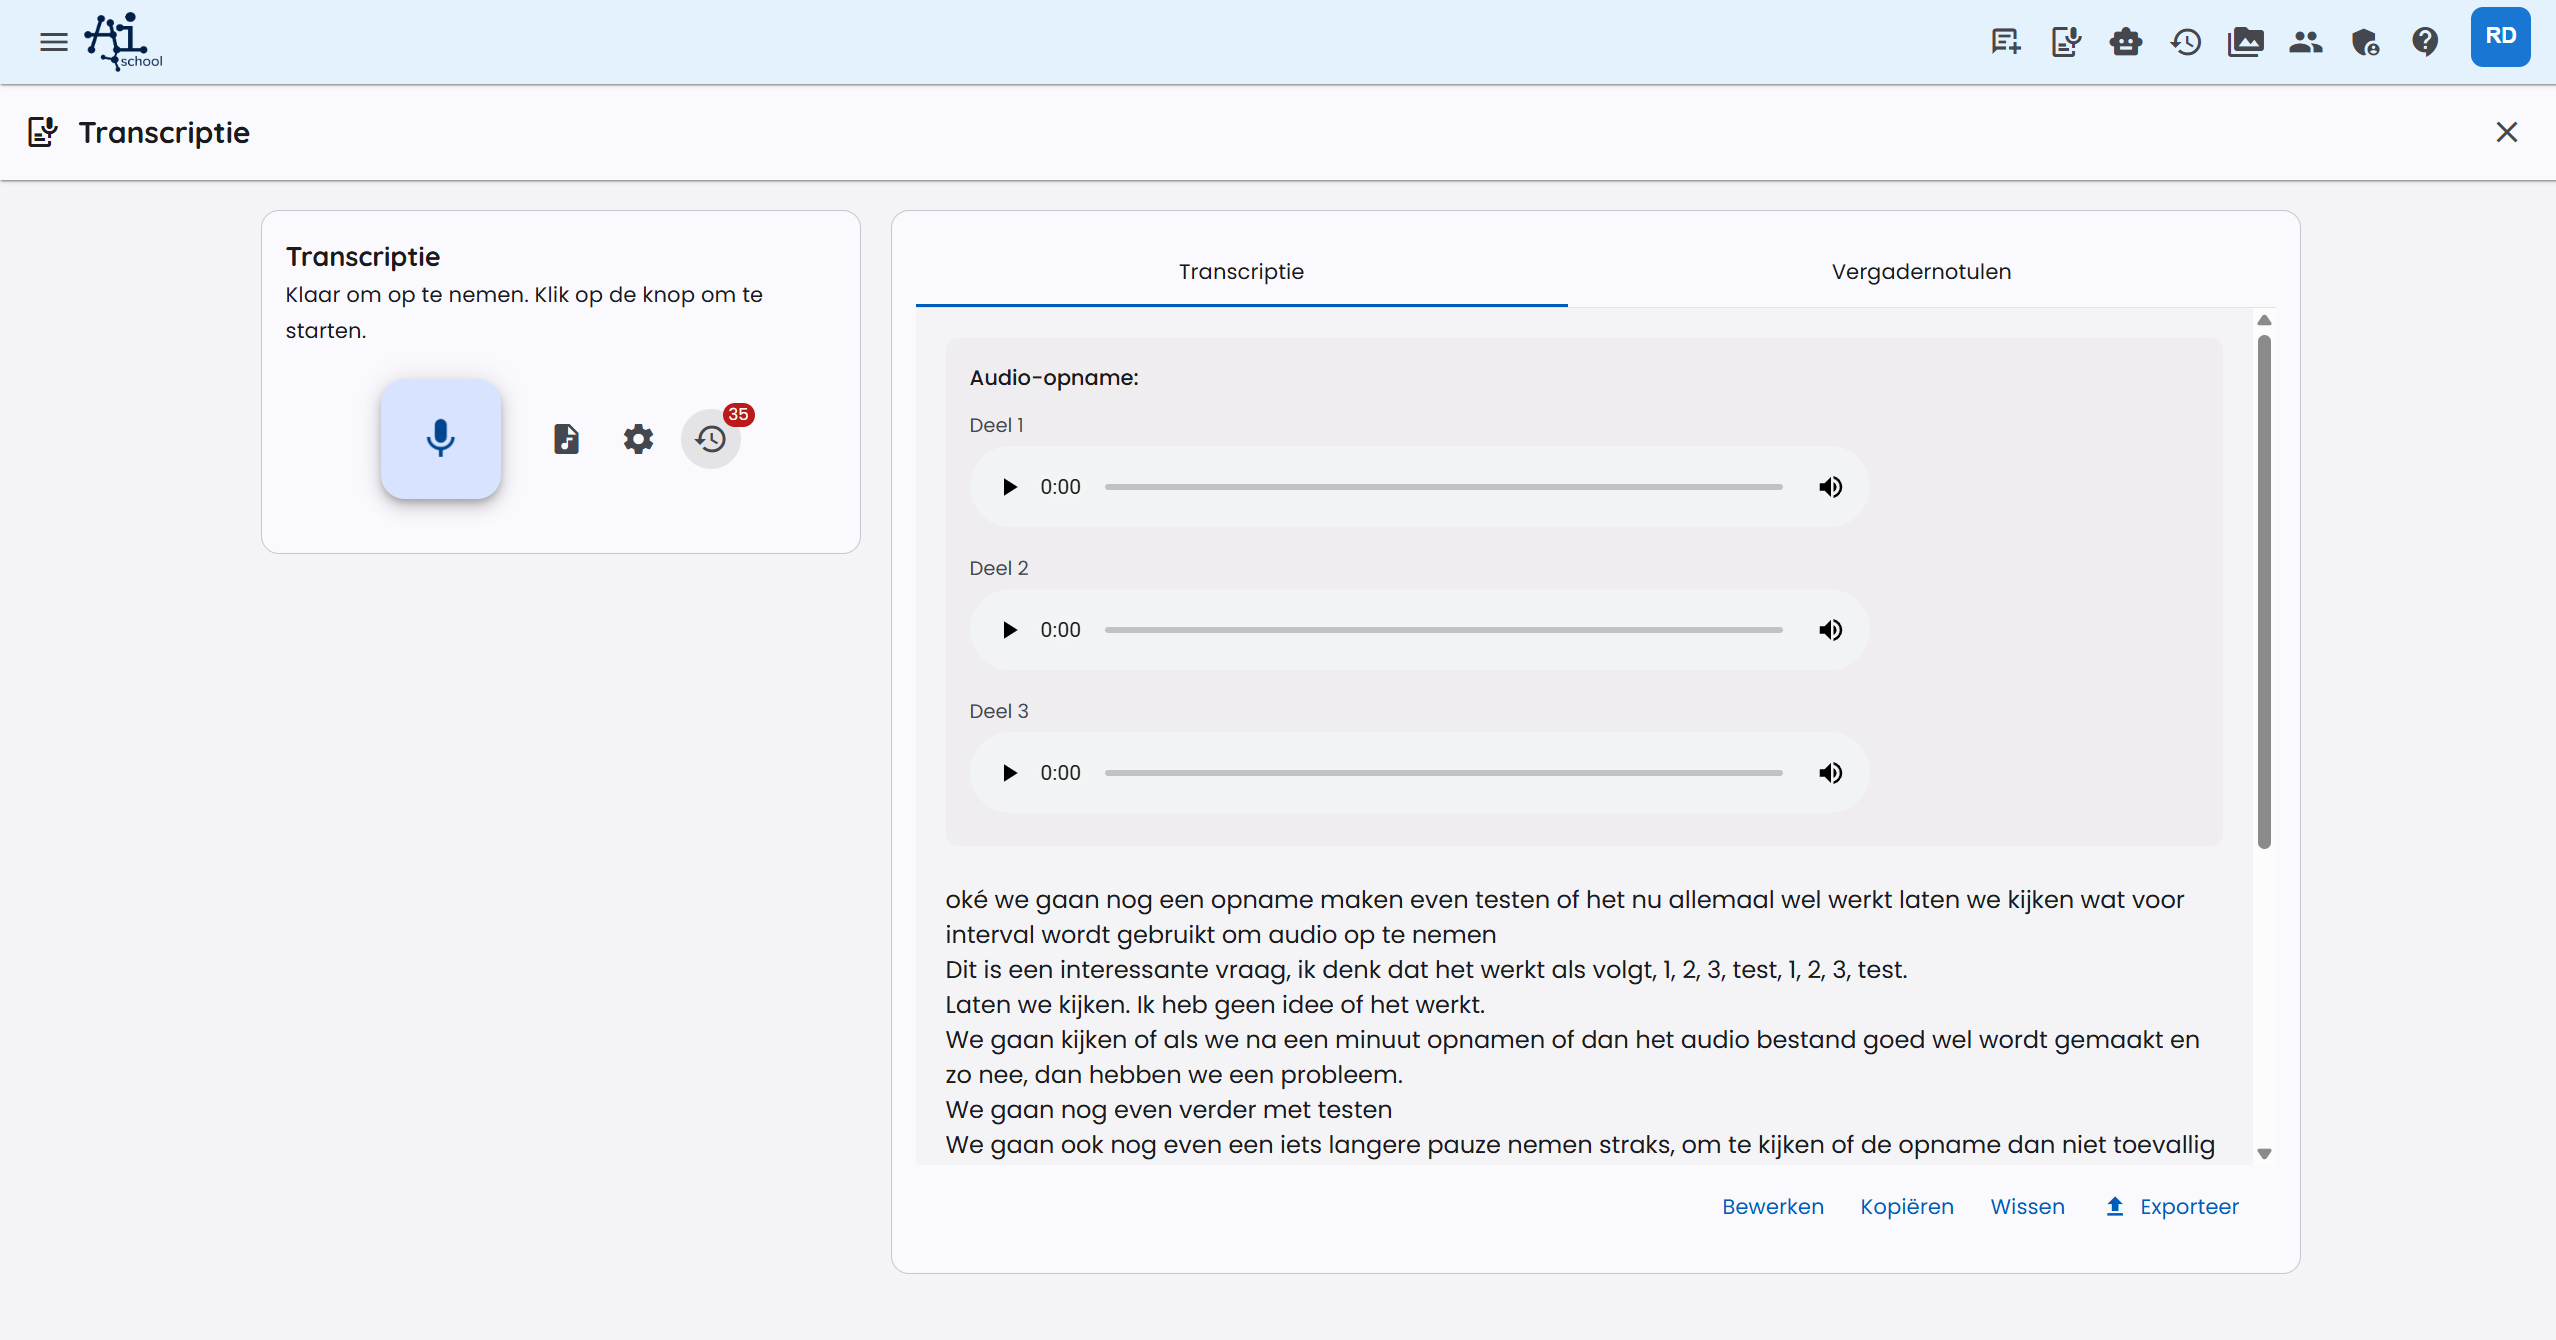The height and width of the screenshot is (1340, 2556).
Task: Open the image gallery icon
Action: click(x=2246, y=41)
